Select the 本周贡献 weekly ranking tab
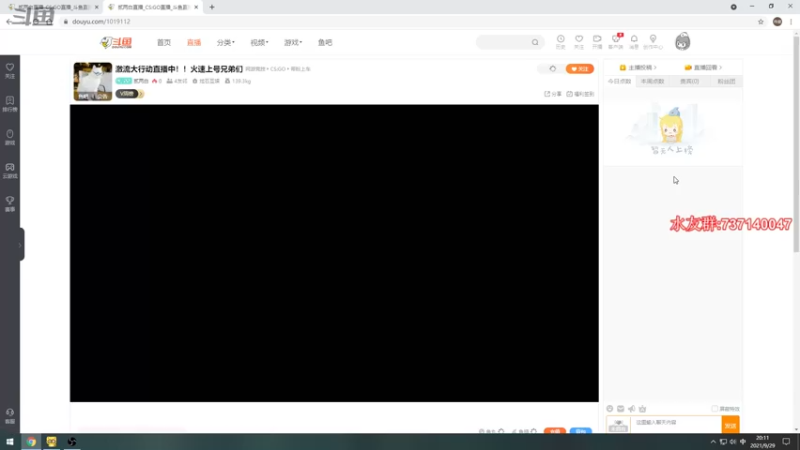The width and height of the screenshot is (800, 450). (653, 81)
